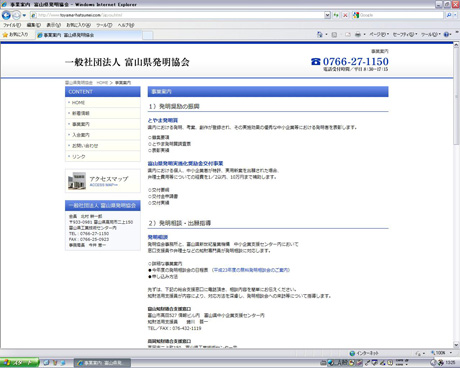
Task: Click the browser Forward arrow button
Action: 16,15
